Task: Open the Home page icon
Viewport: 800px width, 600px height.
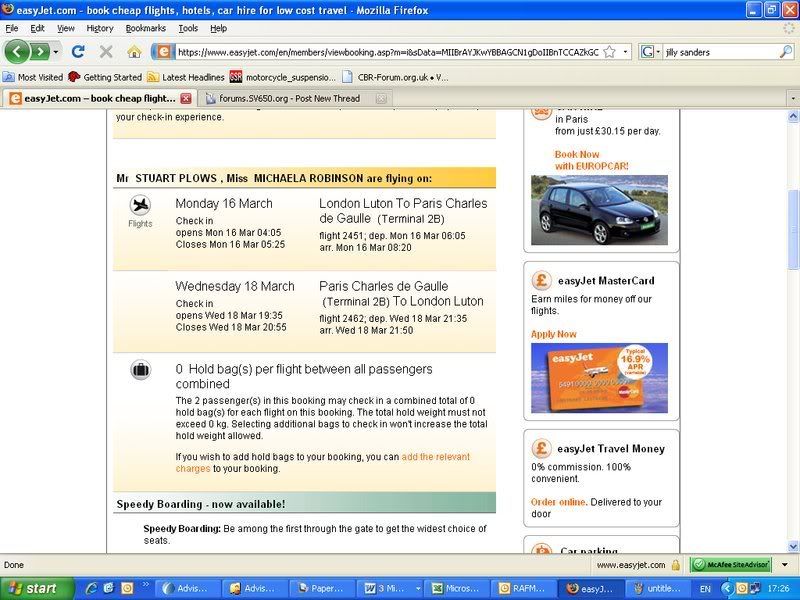Action: pos(134,52)
